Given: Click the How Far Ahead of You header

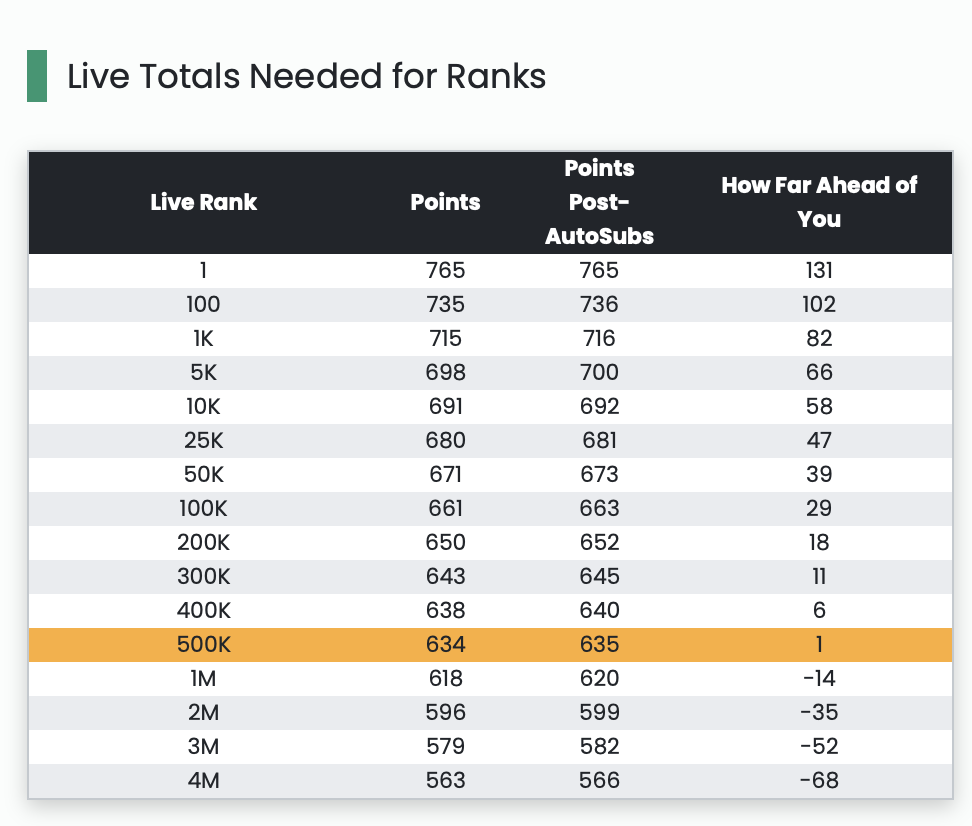Looking at the screenshot, I should (819, 202).
